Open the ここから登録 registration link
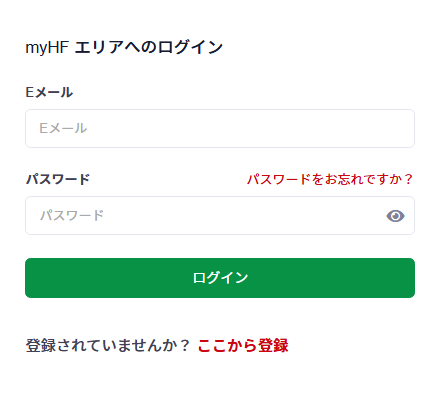This screenshot has width=437, height=397. [243, 345]
